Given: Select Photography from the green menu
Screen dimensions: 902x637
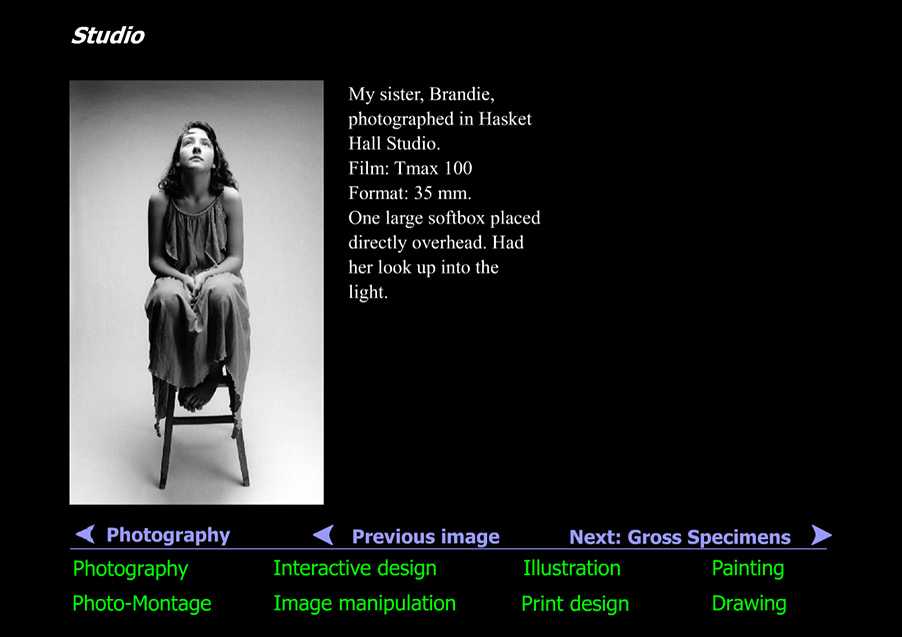Looking at the screenshot, I should [130, 568].
